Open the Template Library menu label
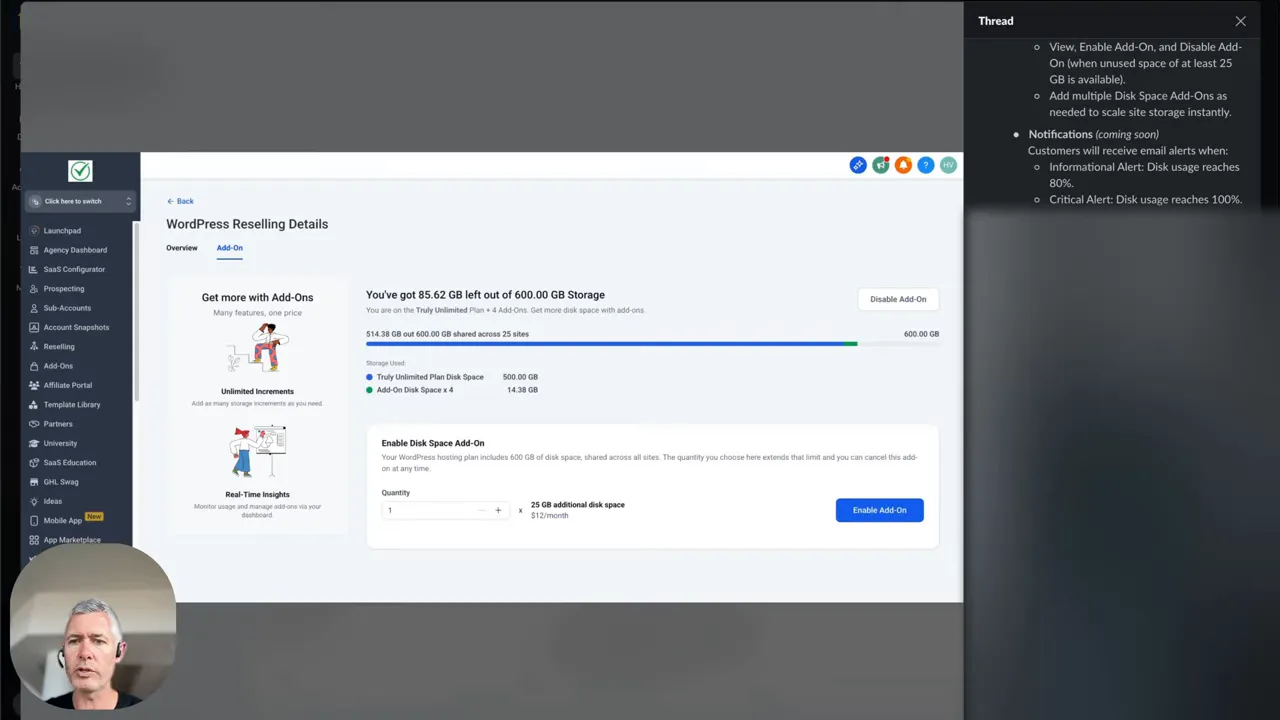Viewport: 1280px width, 720px height. click(72, 405)
